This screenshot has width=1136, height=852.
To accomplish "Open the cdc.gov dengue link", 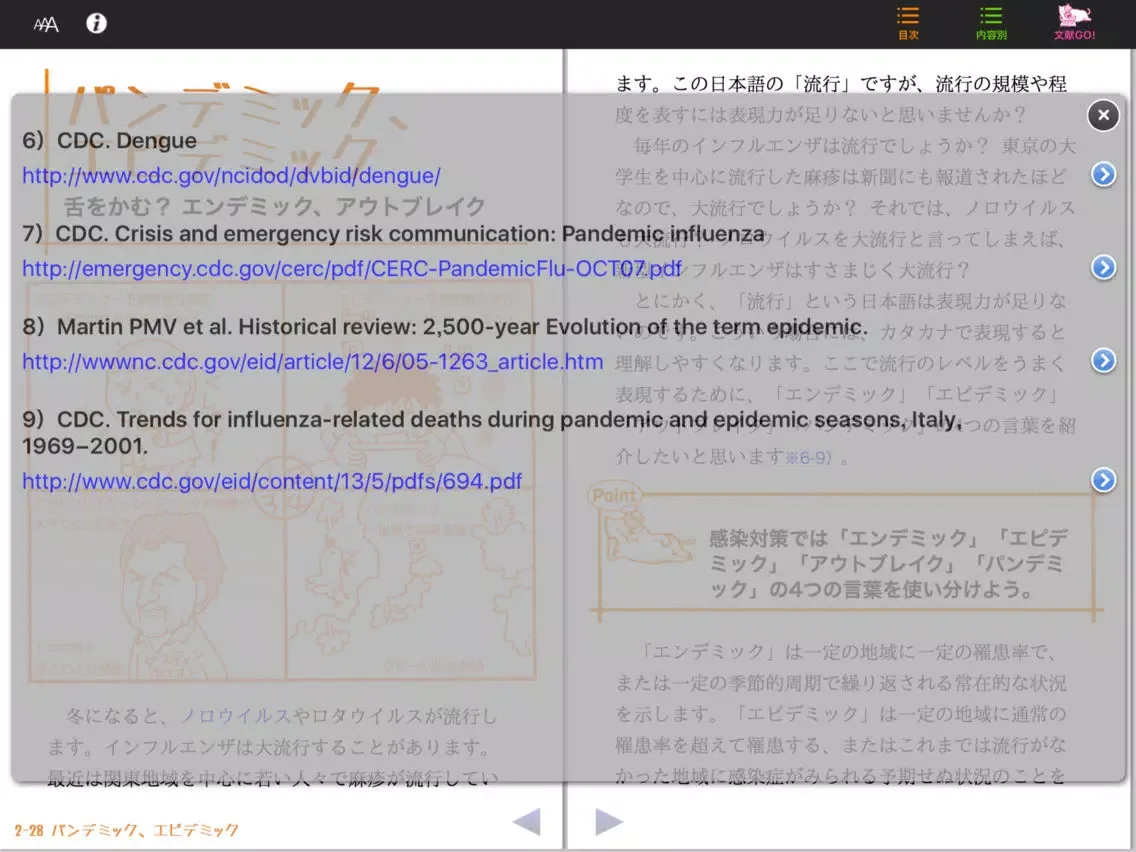I will tap(231, 176).
